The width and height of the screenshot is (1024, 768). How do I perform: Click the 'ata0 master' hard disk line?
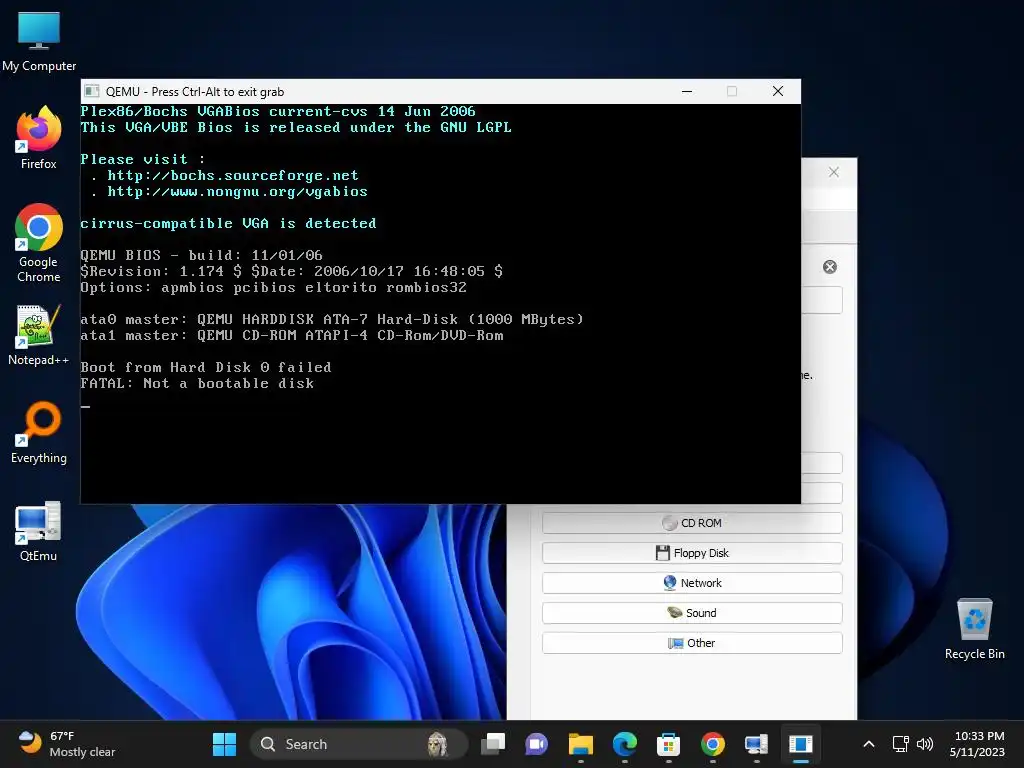click(332, 319)
